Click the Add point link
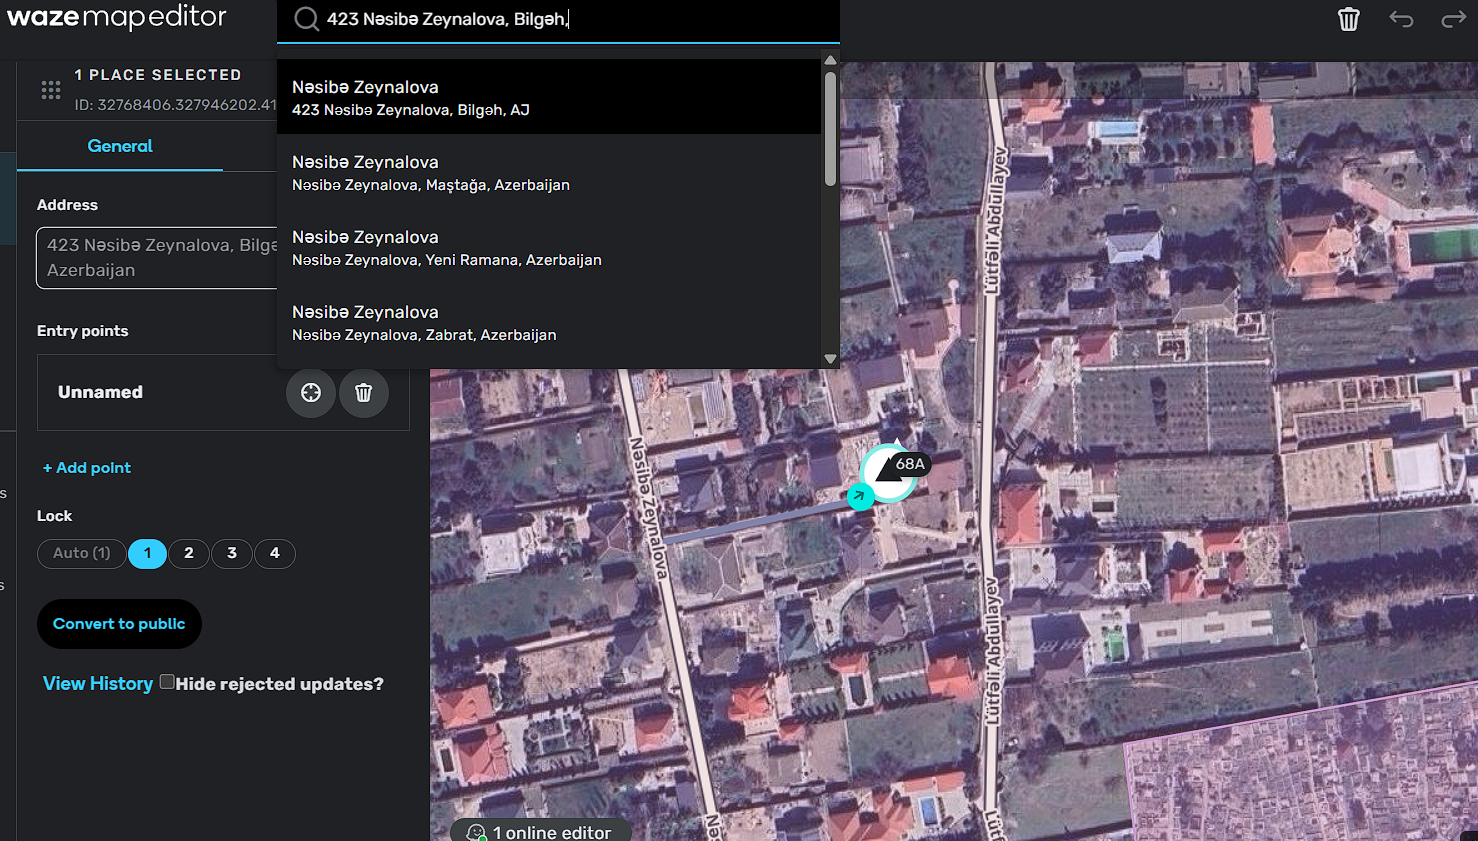This screenshot has width=1478, height=841. click(x=87, y=468)
